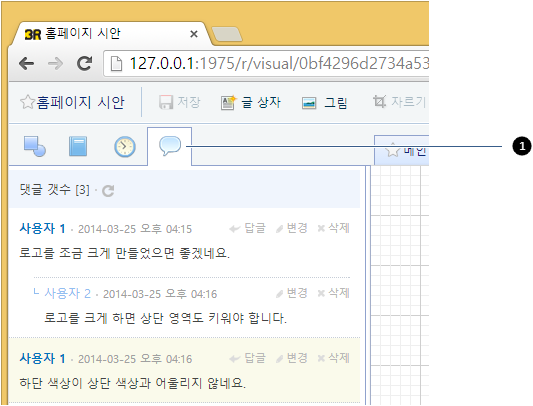This screenshot has width=533, height=406.
Task: Click the address bar showing 127.0.0.1:1975
Action: (266, 64)
